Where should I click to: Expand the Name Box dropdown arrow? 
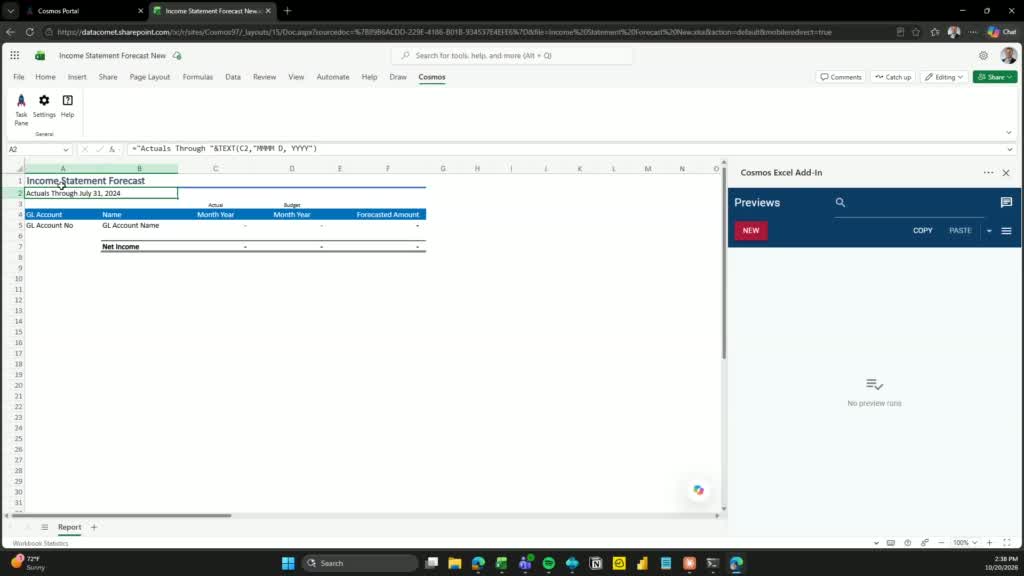(x=65, y=150)
